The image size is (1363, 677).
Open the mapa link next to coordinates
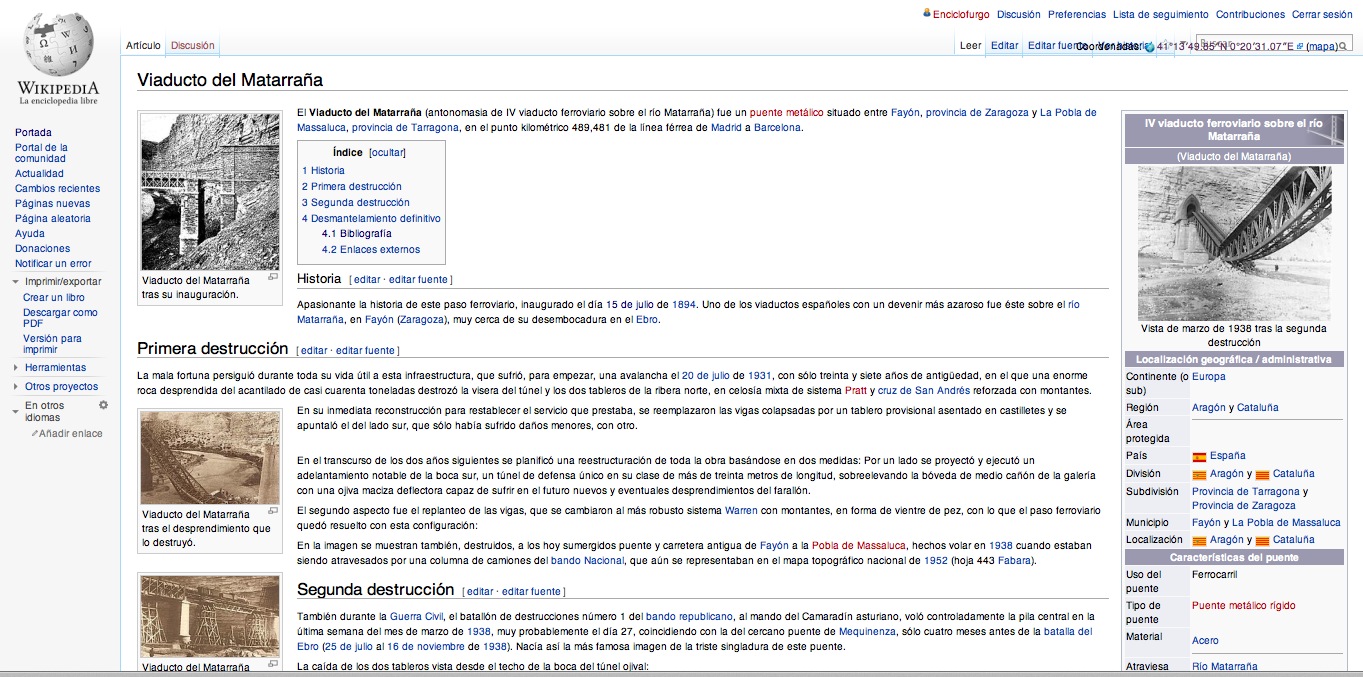1321,46
